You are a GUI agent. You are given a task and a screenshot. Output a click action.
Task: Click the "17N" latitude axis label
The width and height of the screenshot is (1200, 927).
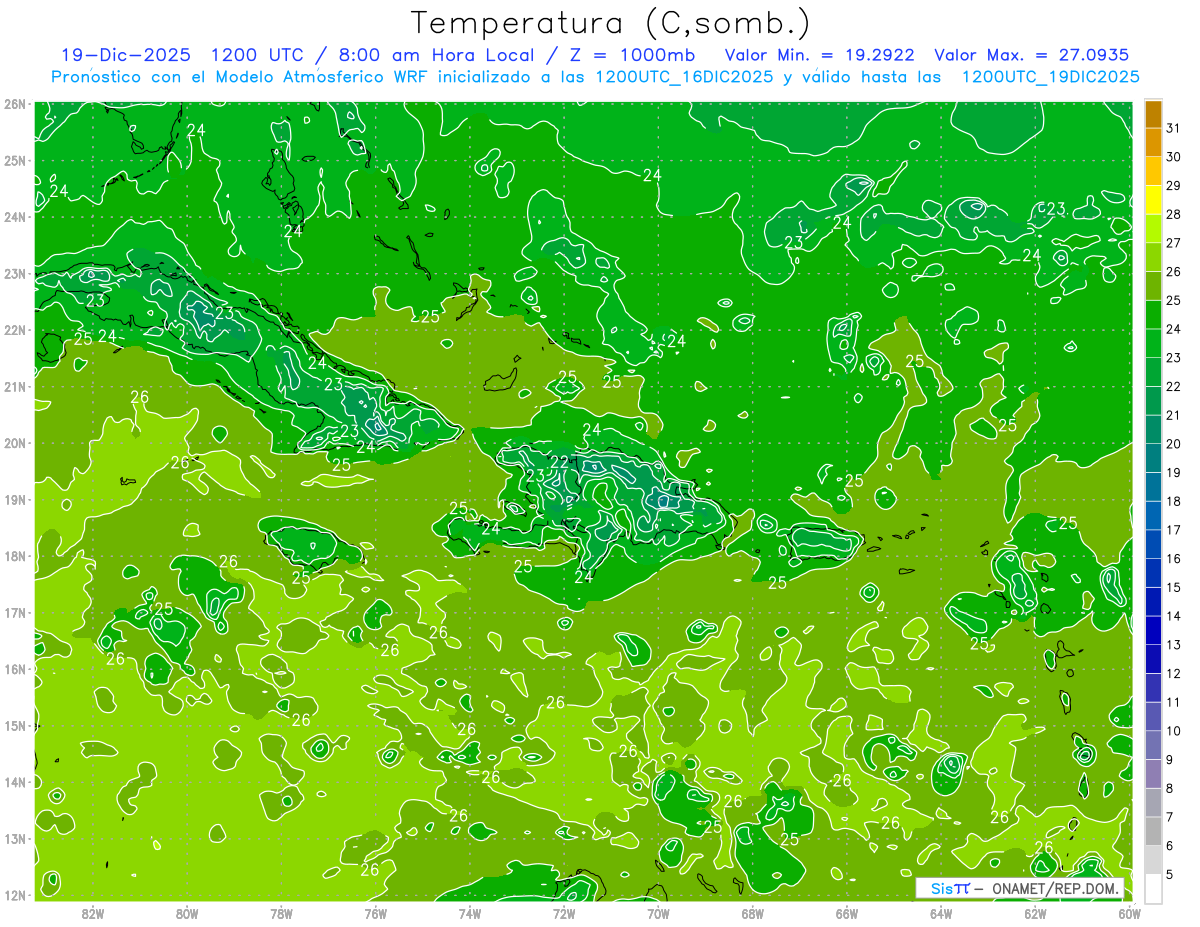(x=15, y=612)
